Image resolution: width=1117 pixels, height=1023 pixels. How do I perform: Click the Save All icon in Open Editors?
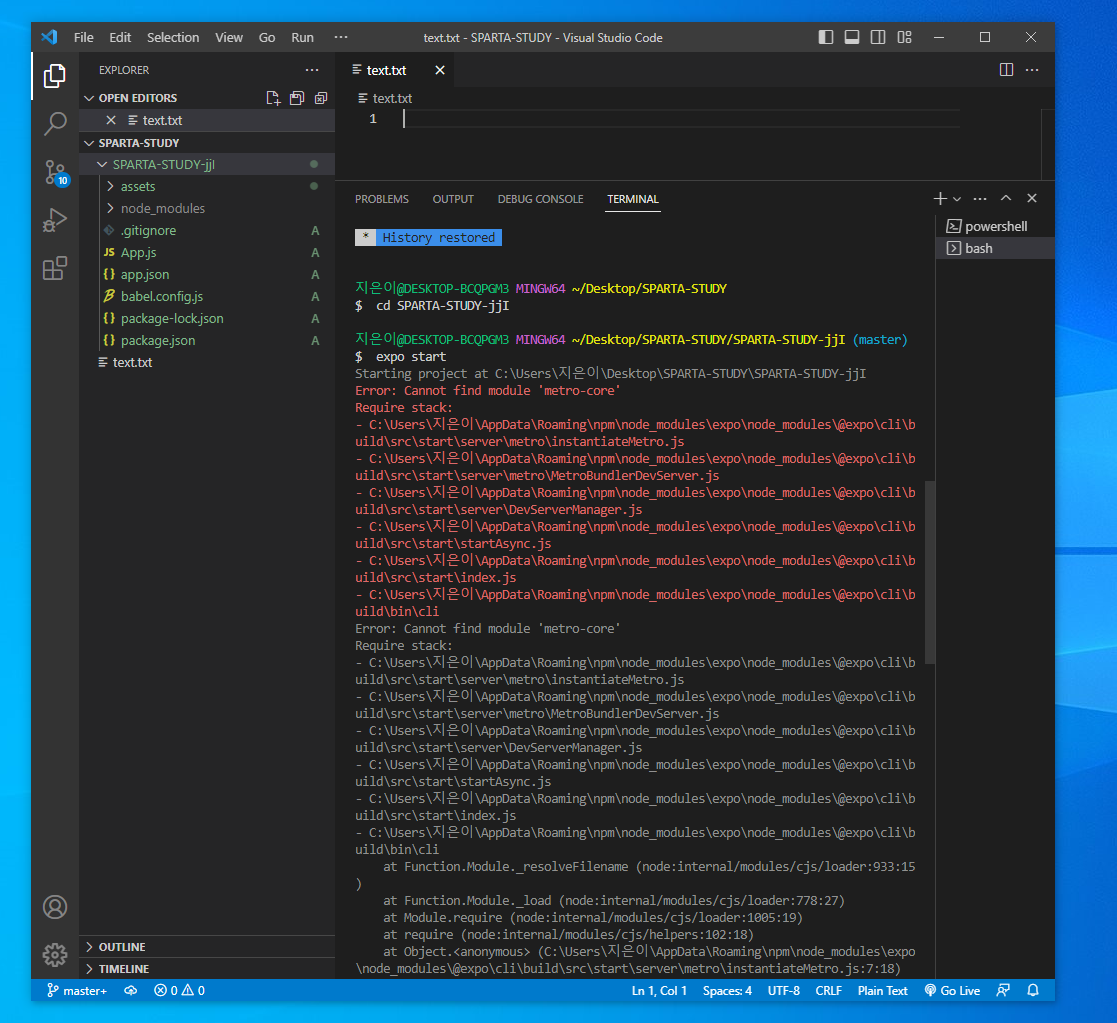297,98
